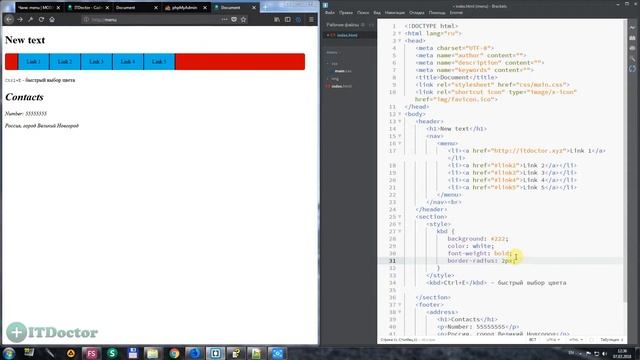Open the Отладка menu in Brackets
The width and height of the screenshot is (640, 360).
click(x=417, y=13)
